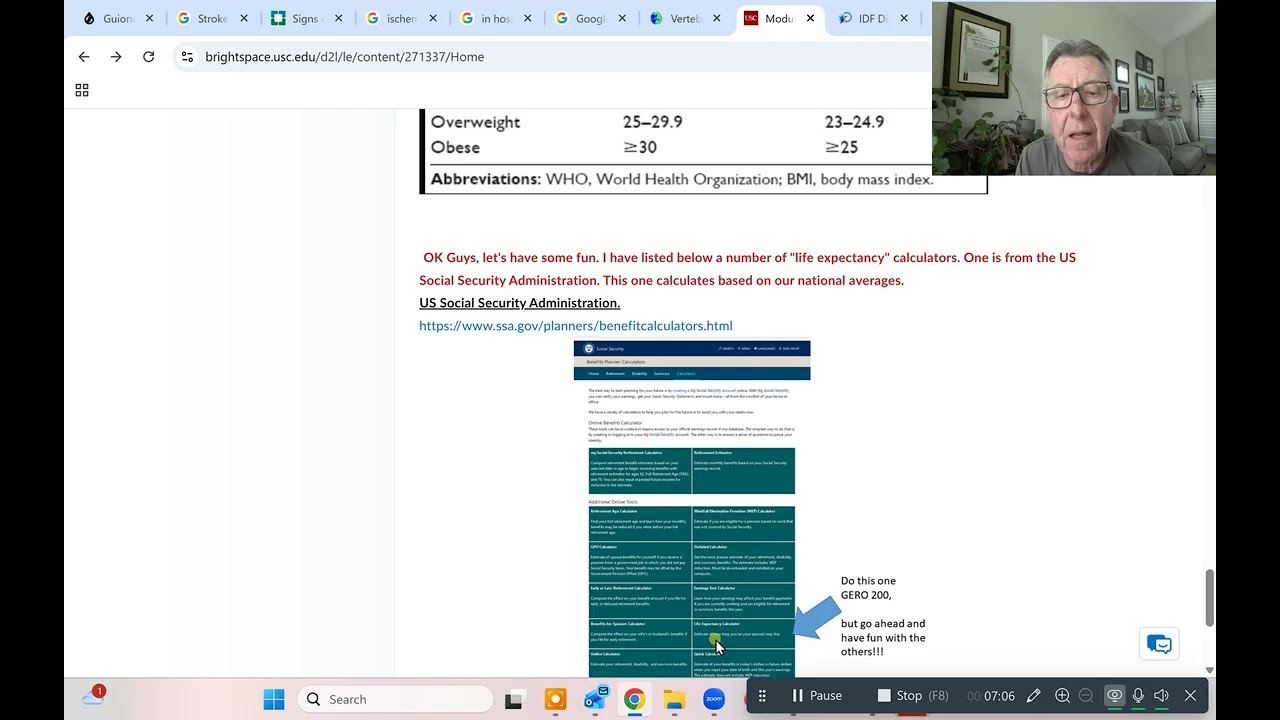Image resolution: width=1280 pixels, height=720 pixels.
Task: Click the 'Overweight' table row label
Action: [475, 122]
